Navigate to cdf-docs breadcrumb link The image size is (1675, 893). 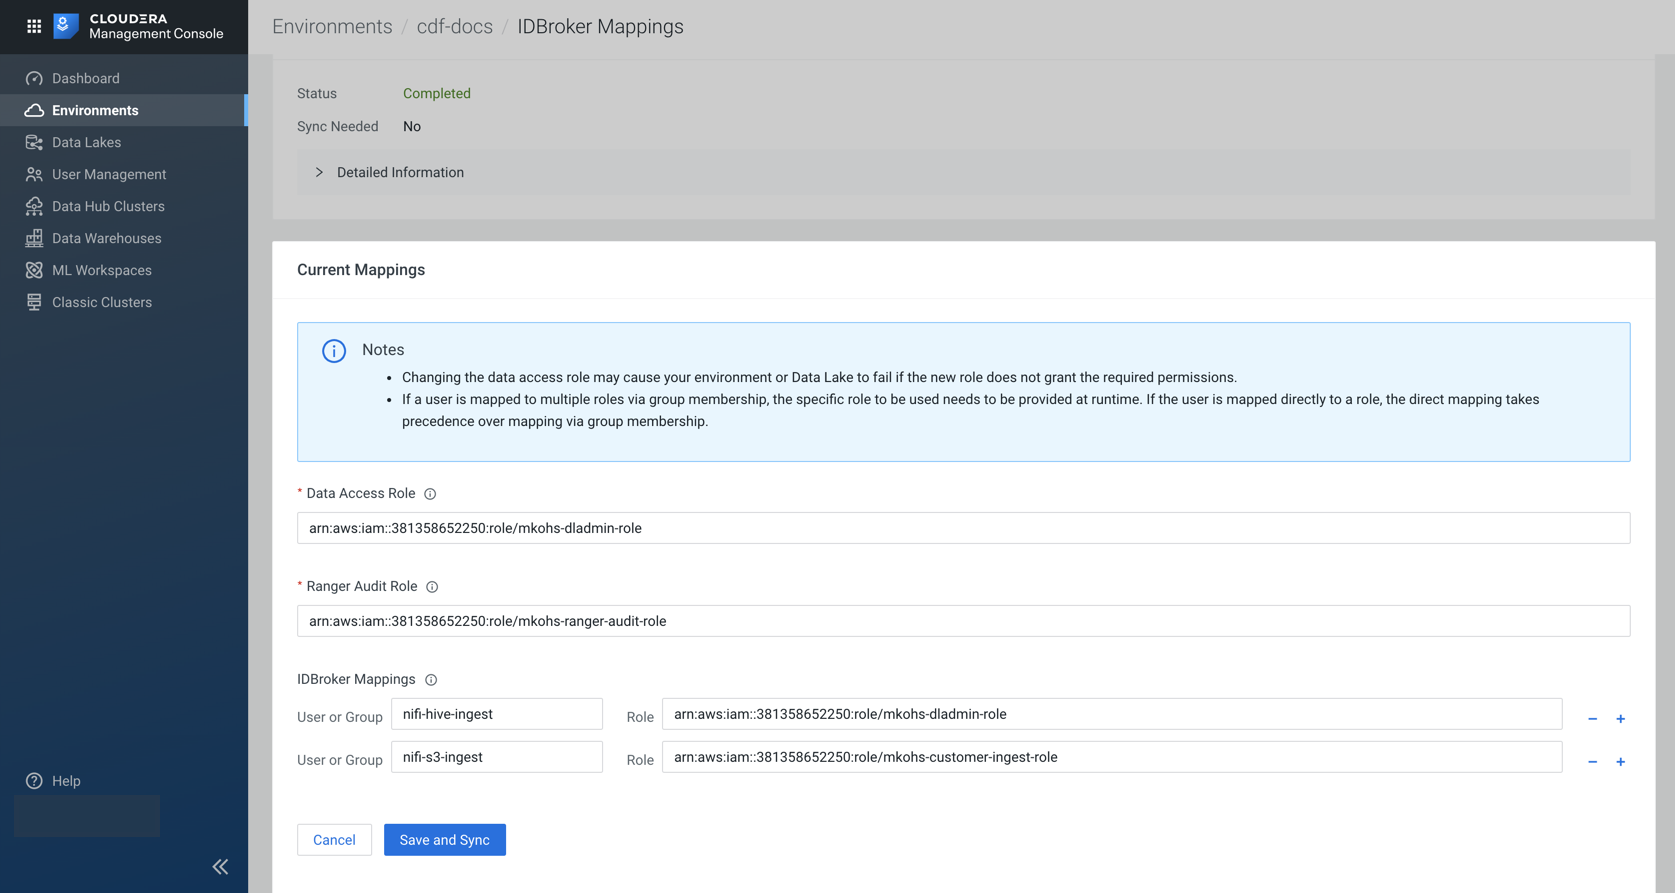(454, 27)
